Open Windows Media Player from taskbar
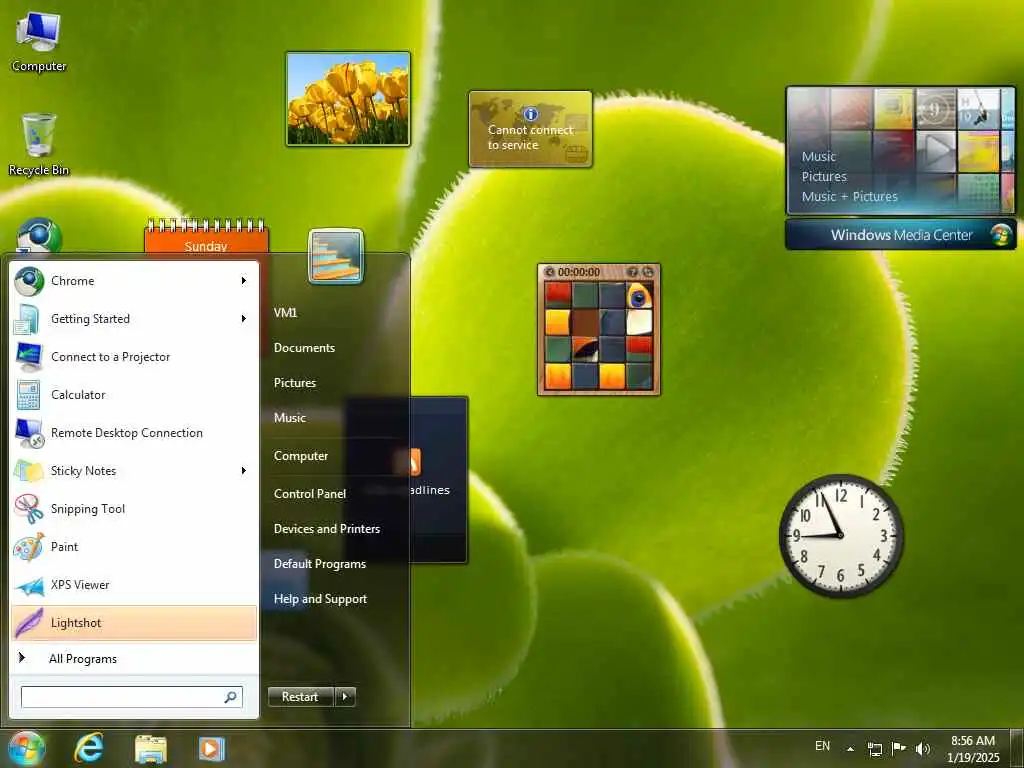The image size is (1024, 768). (x=212, y=749)
